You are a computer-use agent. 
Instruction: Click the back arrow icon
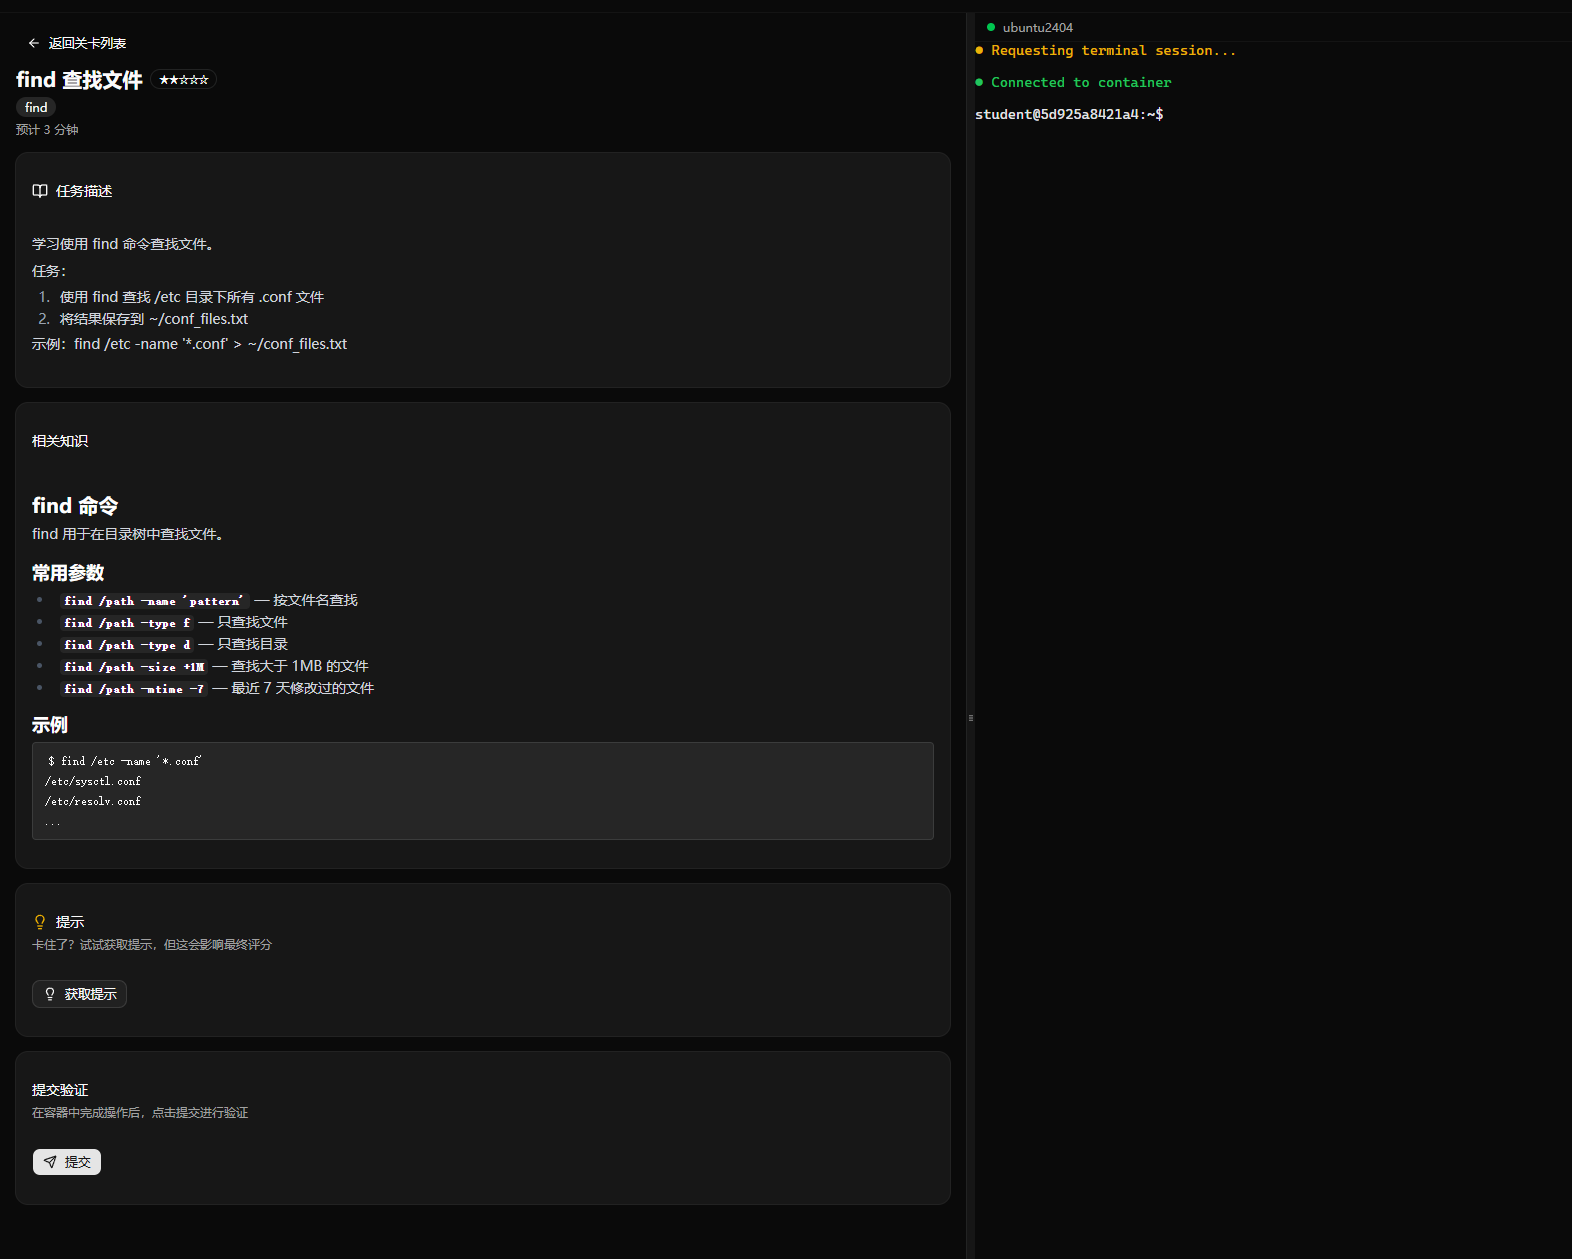tap(34, 43)
